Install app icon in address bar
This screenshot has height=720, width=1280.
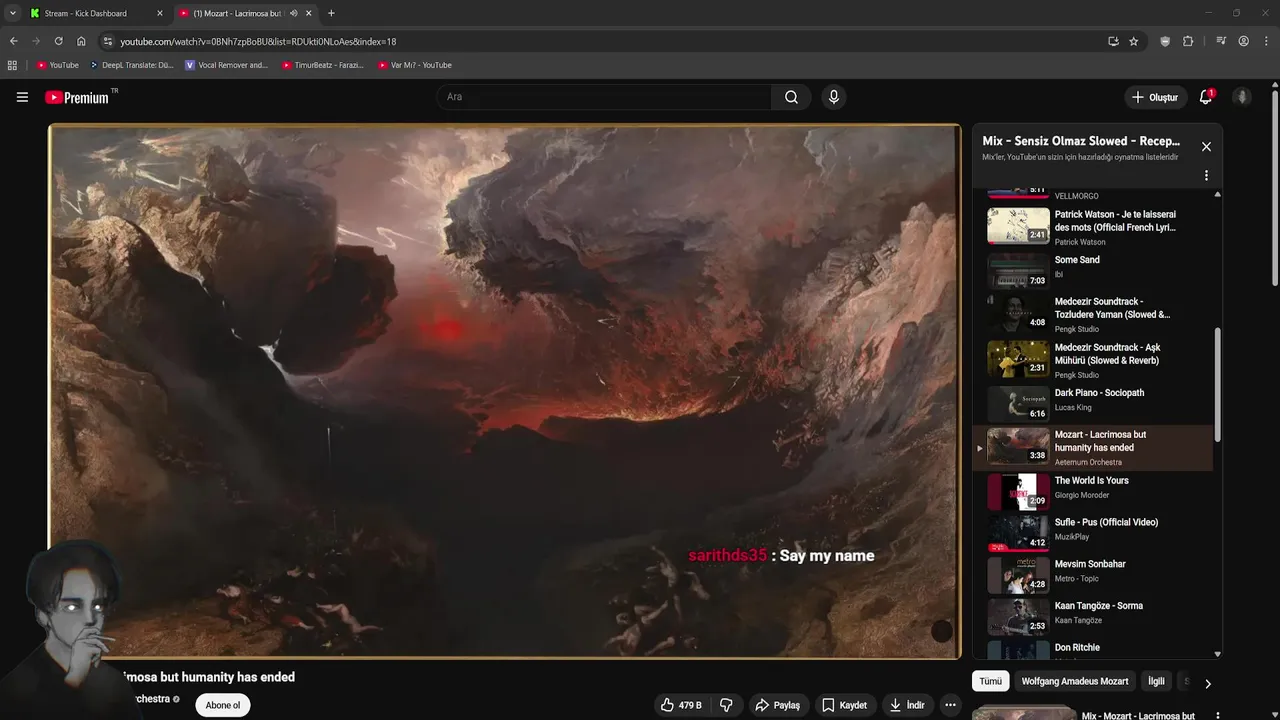[x=1113, y=41]
